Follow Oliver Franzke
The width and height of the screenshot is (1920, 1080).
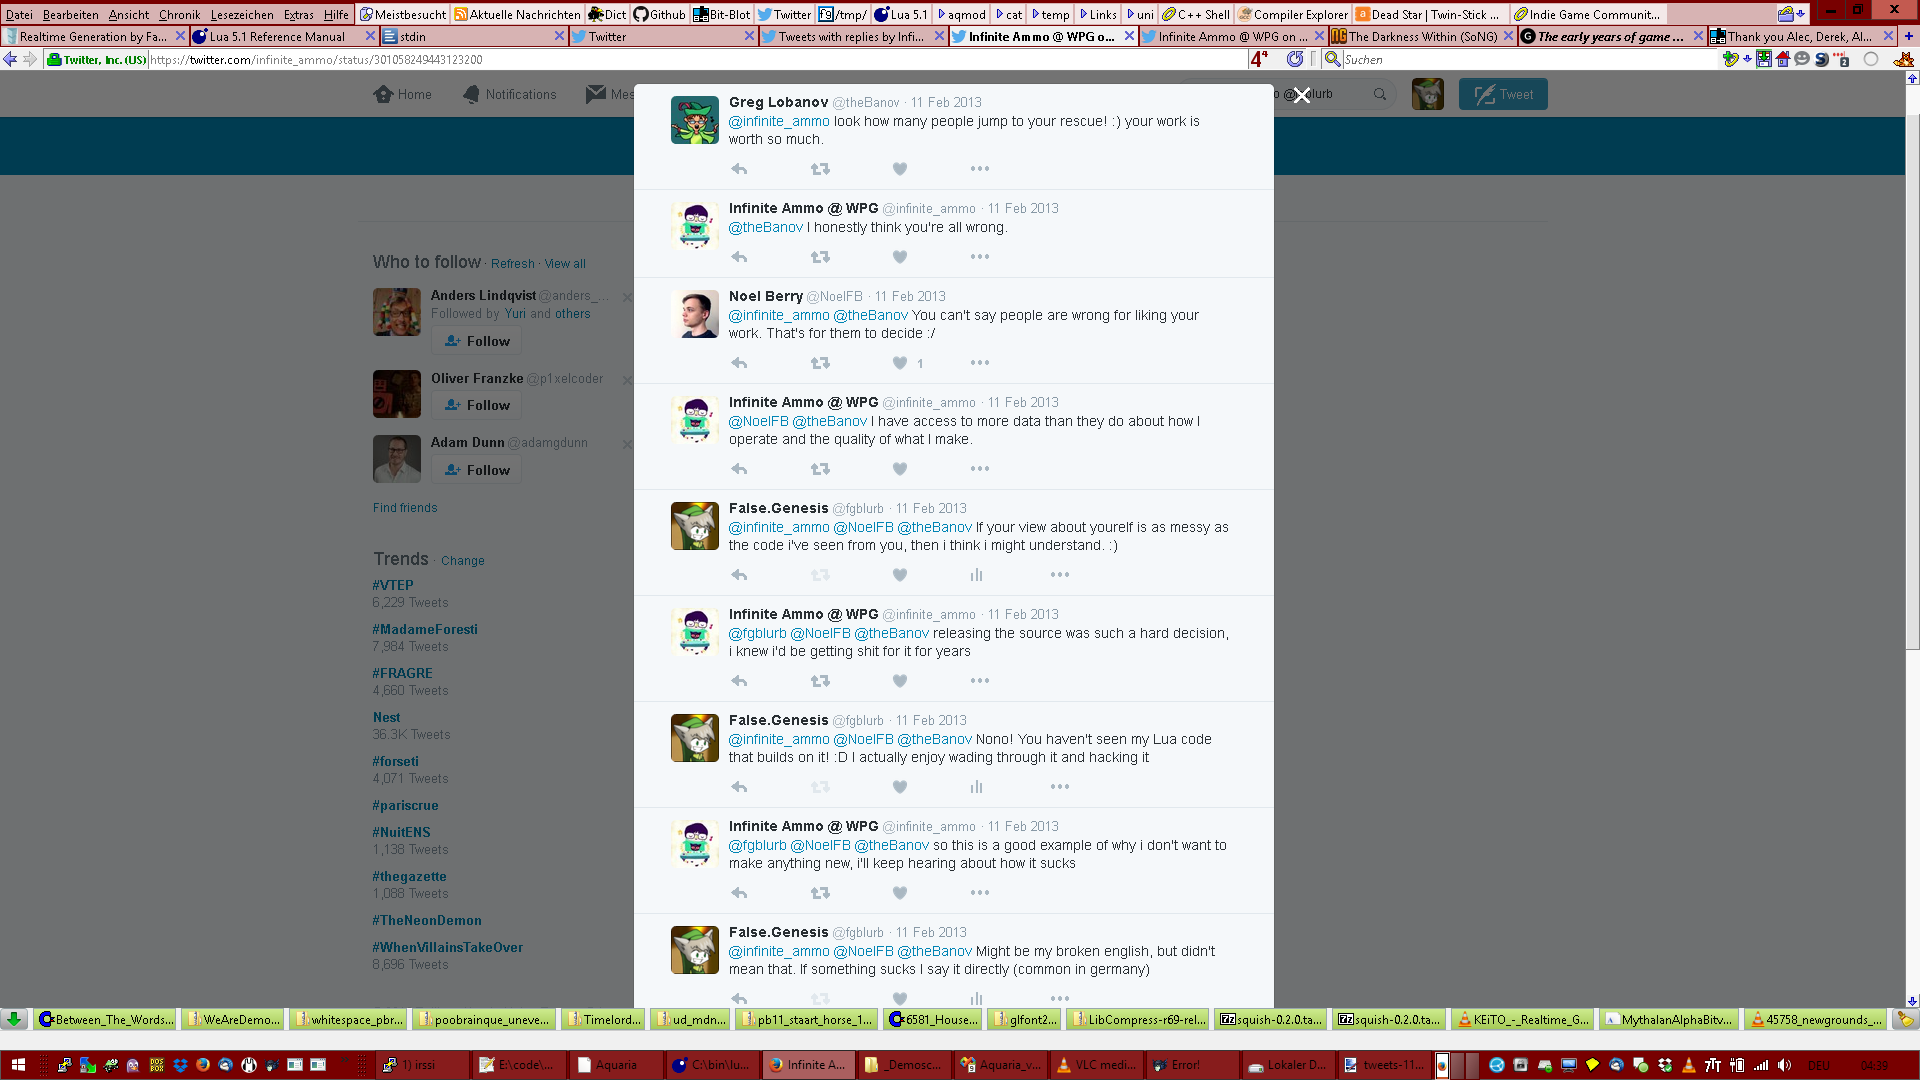[477, 405]
